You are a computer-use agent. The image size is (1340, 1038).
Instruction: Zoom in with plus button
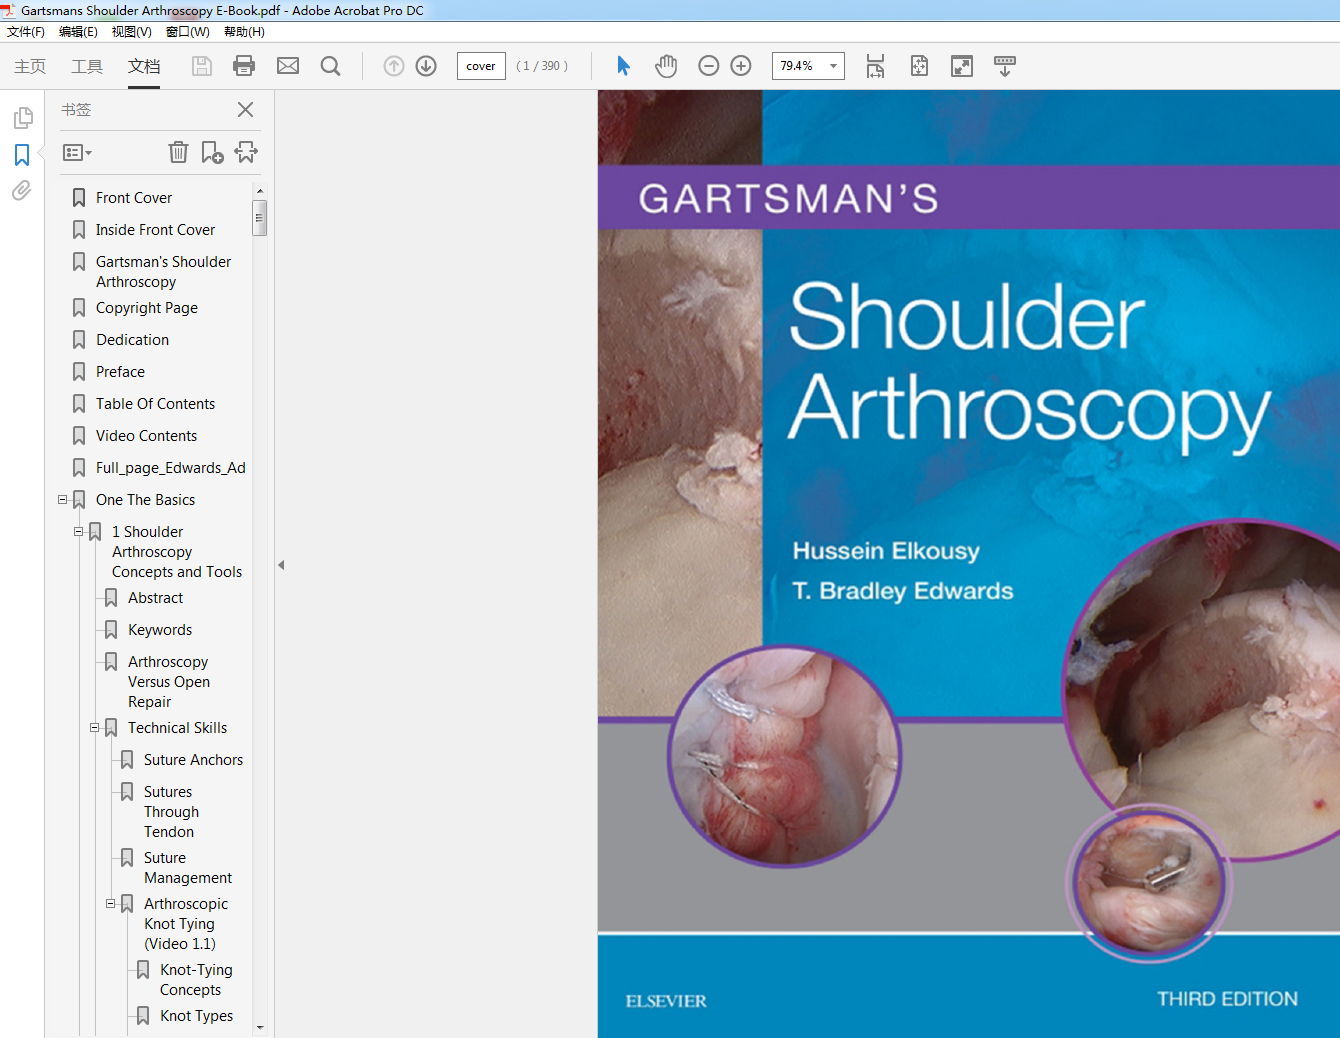point(741,66)
